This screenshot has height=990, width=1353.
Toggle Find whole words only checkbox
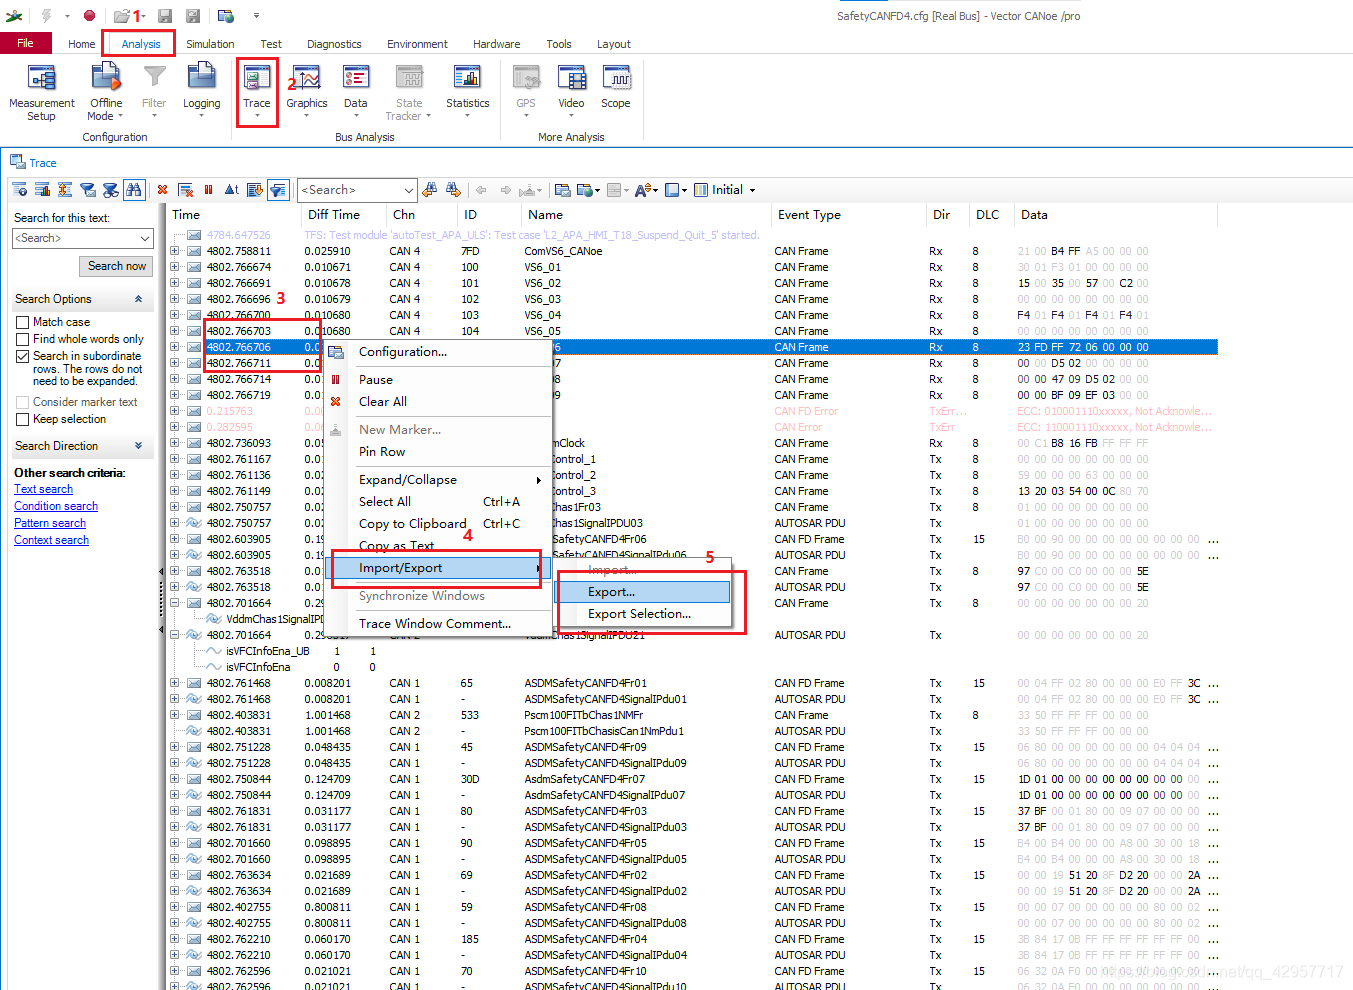click(22, 339)
